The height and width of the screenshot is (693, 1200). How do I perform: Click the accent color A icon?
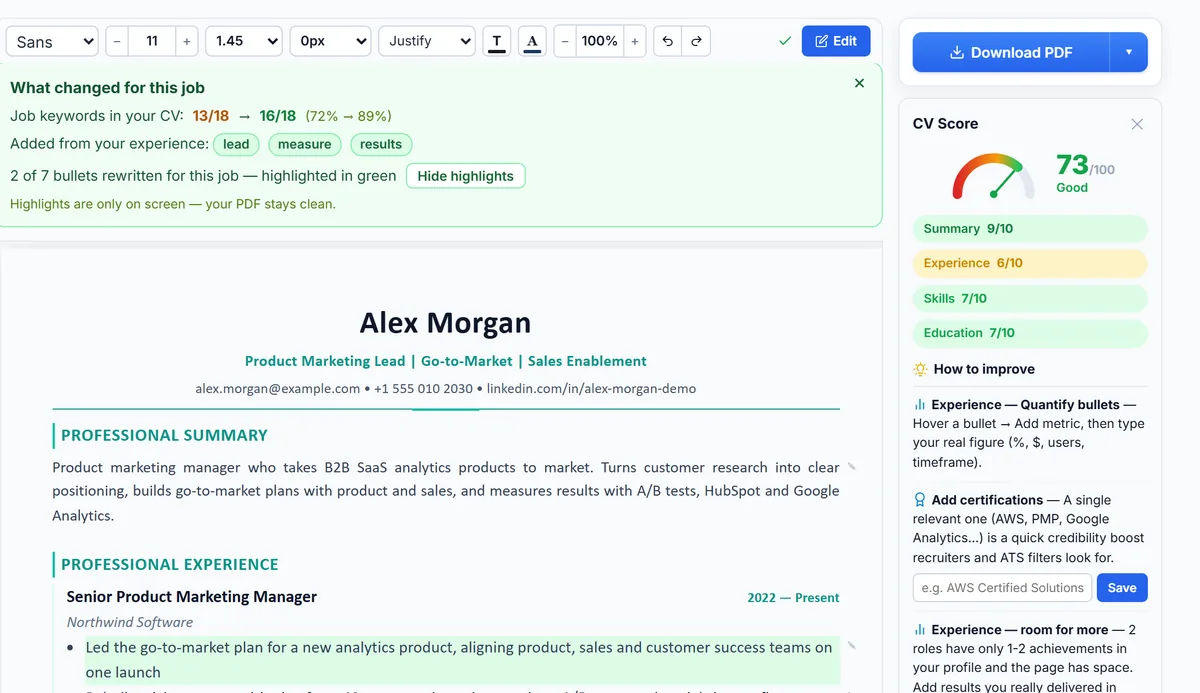(532, 41)
